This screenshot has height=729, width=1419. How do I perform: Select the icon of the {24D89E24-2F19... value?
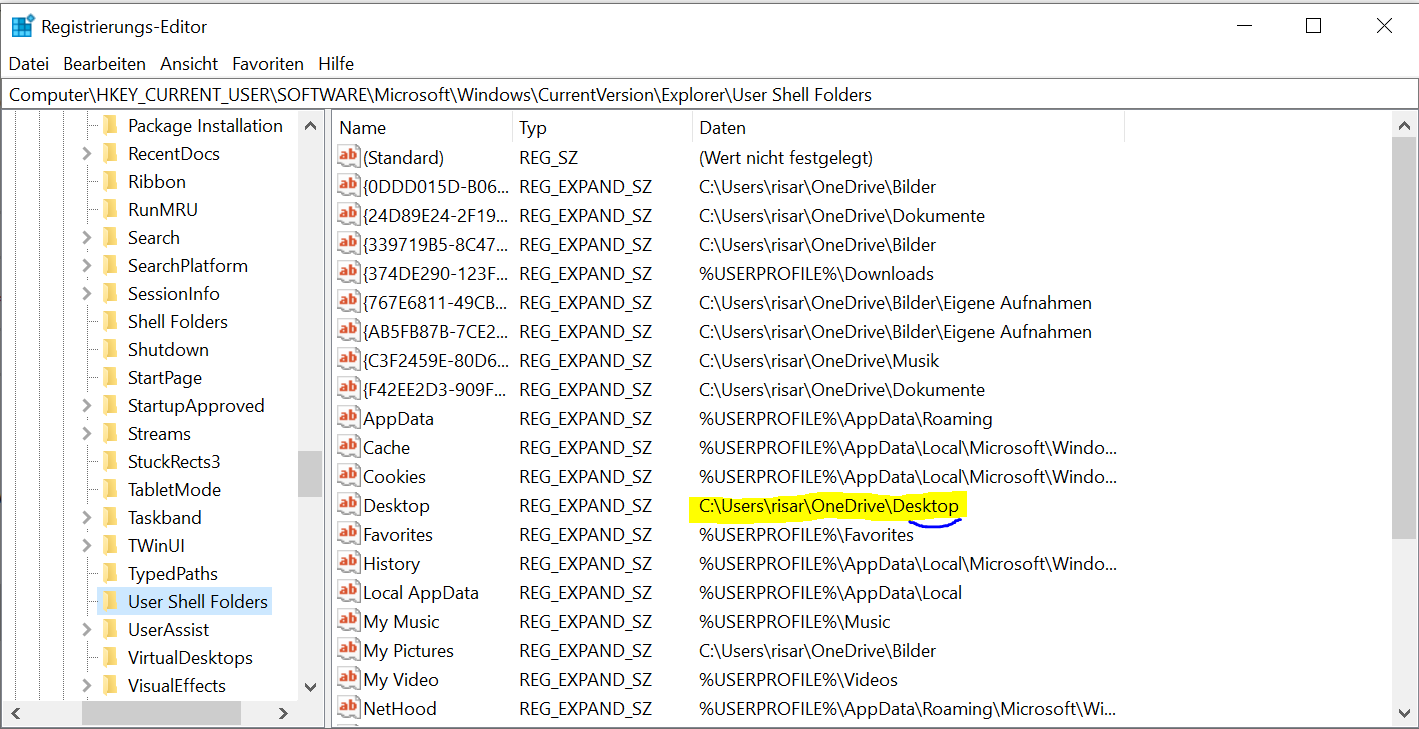[x=348, y=215]
